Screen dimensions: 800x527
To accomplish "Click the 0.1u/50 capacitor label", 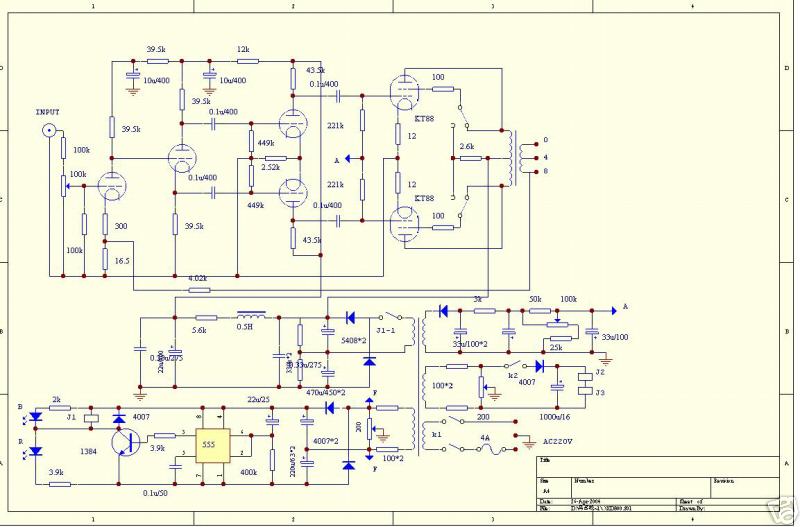I will coord(155,493).
